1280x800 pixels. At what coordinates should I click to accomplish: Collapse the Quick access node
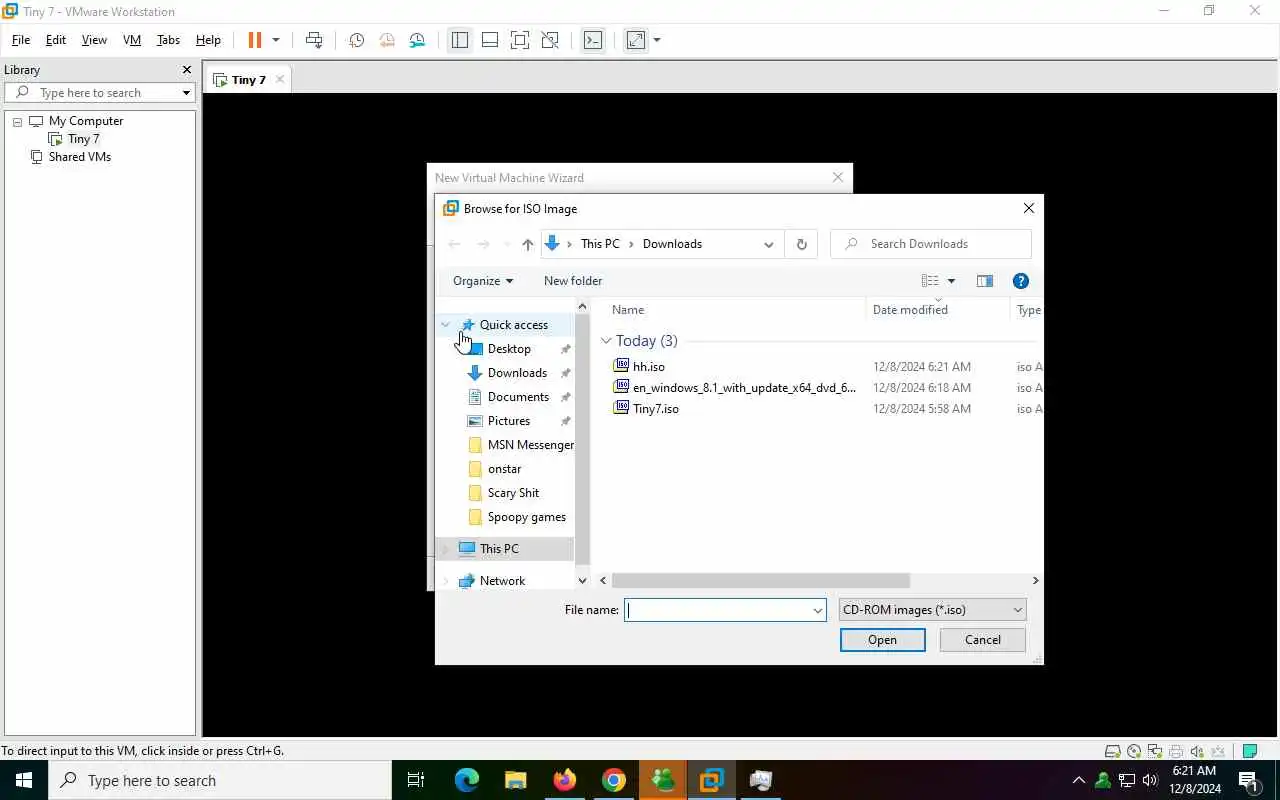click(x=446, y=325)
